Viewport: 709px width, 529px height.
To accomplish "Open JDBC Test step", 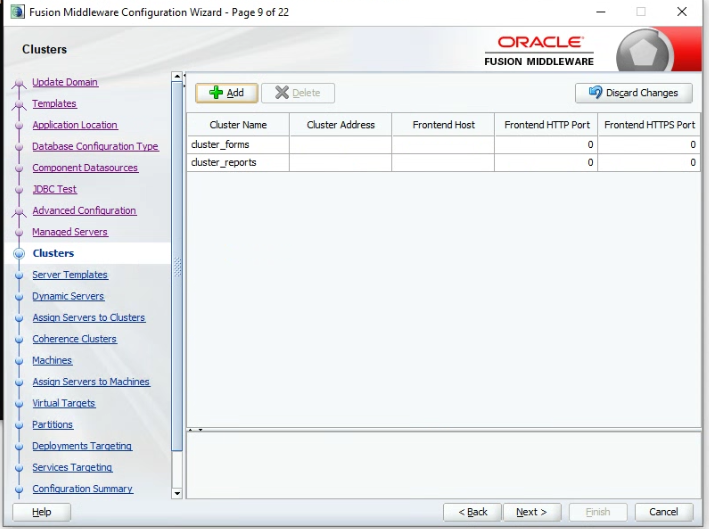I will pos(54,189).
